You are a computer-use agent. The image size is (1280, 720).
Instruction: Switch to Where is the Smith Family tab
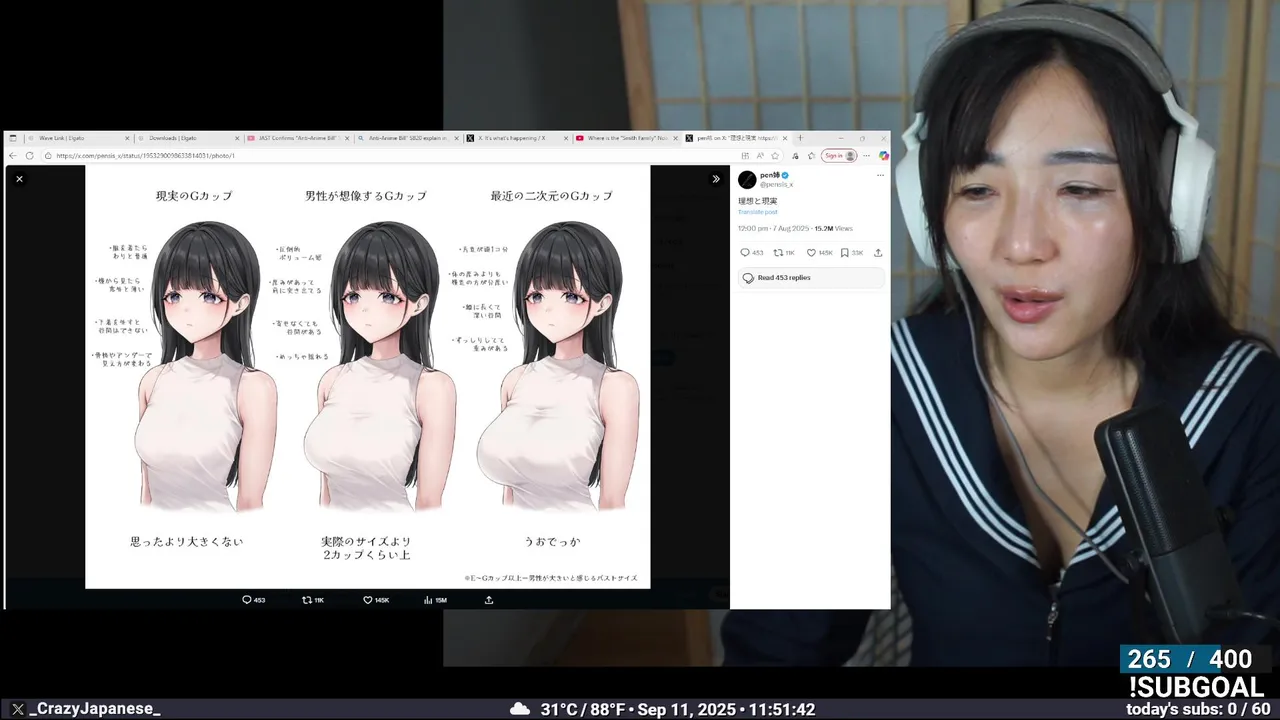click(626, 138)
